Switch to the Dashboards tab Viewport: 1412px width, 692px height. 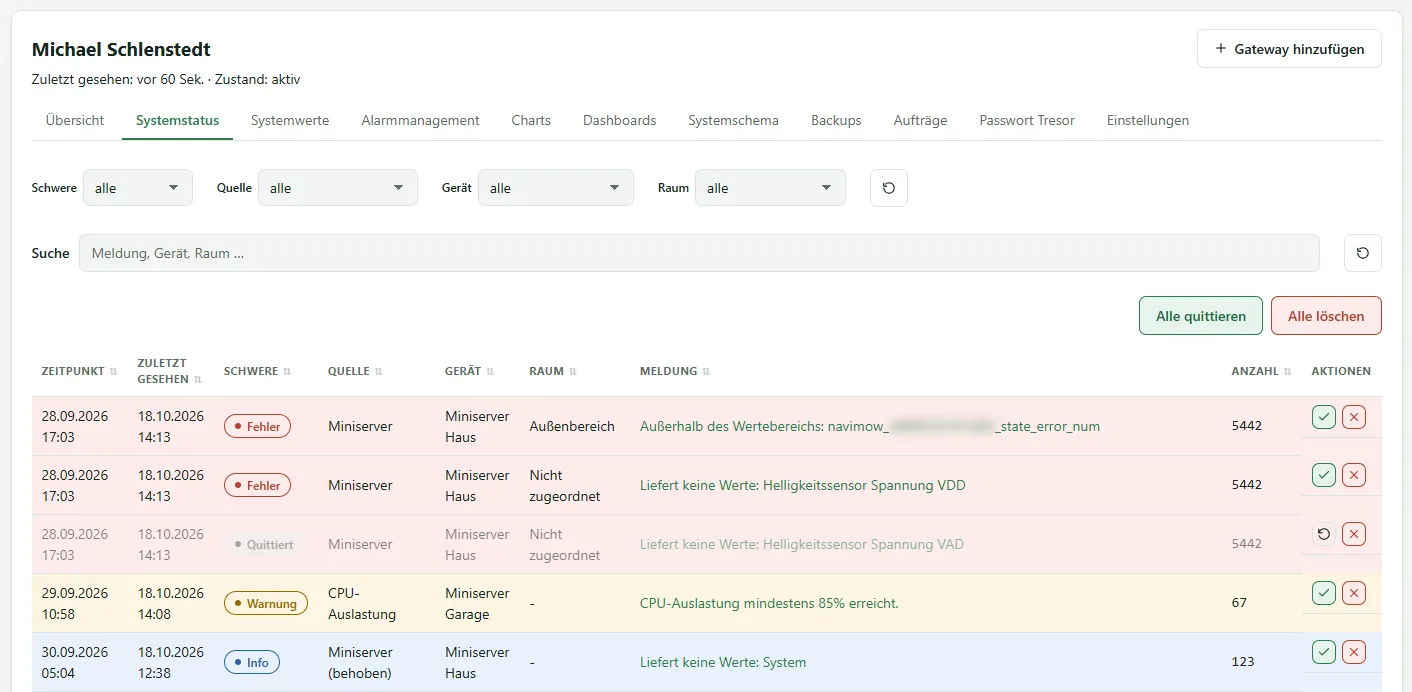(620, 120)
